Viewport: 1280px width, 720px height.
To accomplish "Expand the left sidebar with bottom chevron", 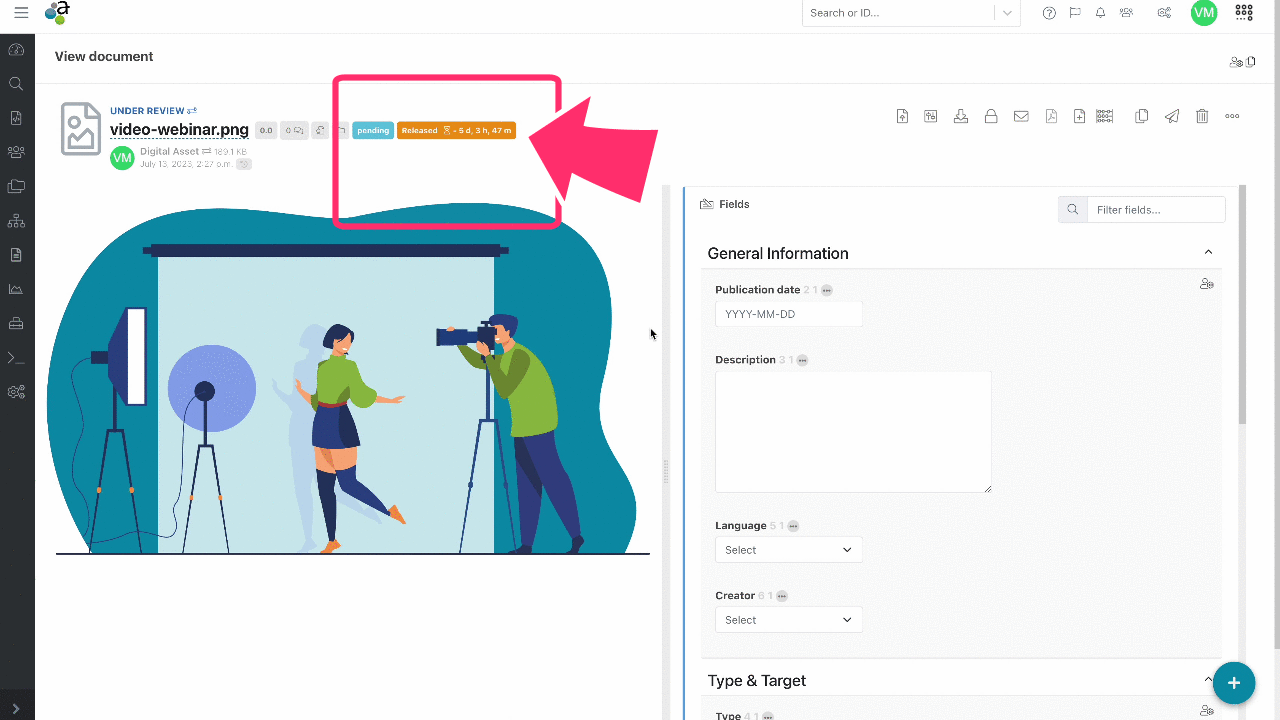I will click(x=16, y=709).
